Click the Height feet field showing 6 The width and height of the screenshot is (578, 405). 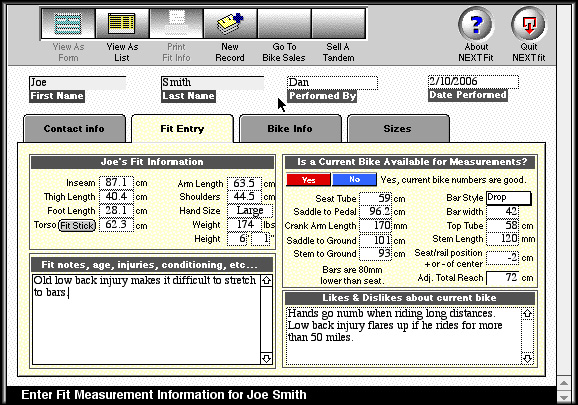pos(237,239)
